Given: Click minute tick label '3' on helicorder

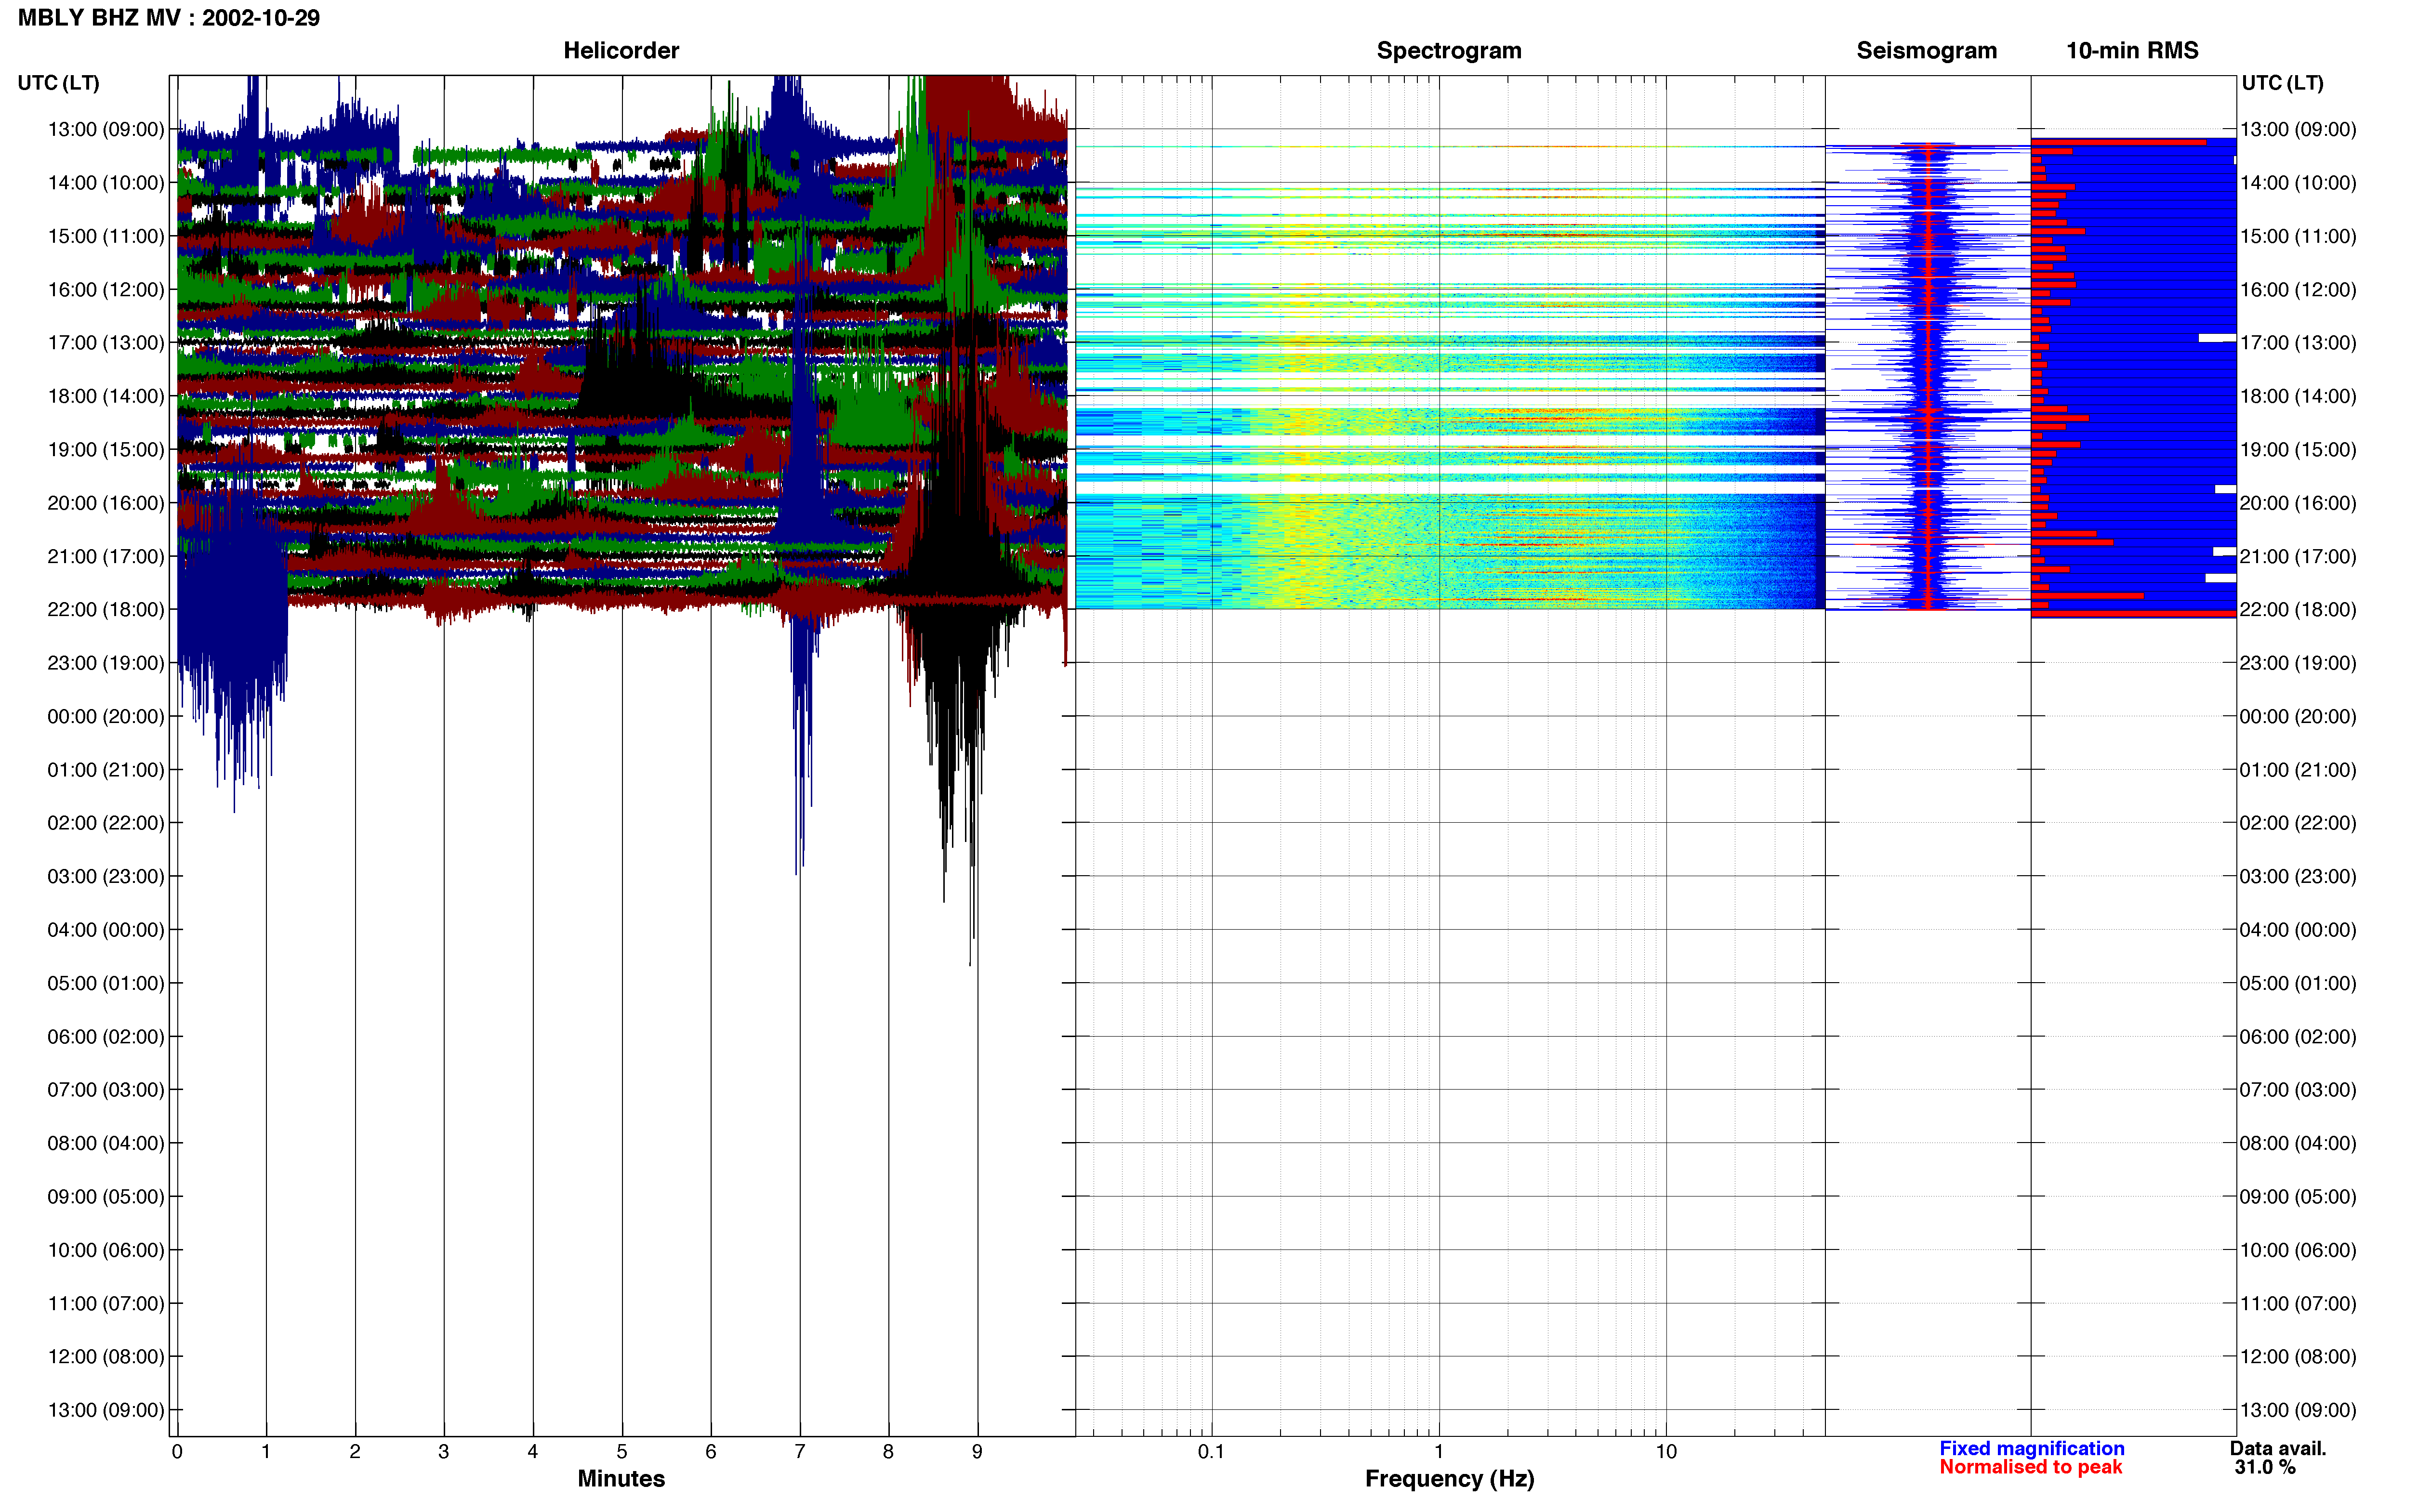Looking at the screenshot, I should (x=444, y=1452).
